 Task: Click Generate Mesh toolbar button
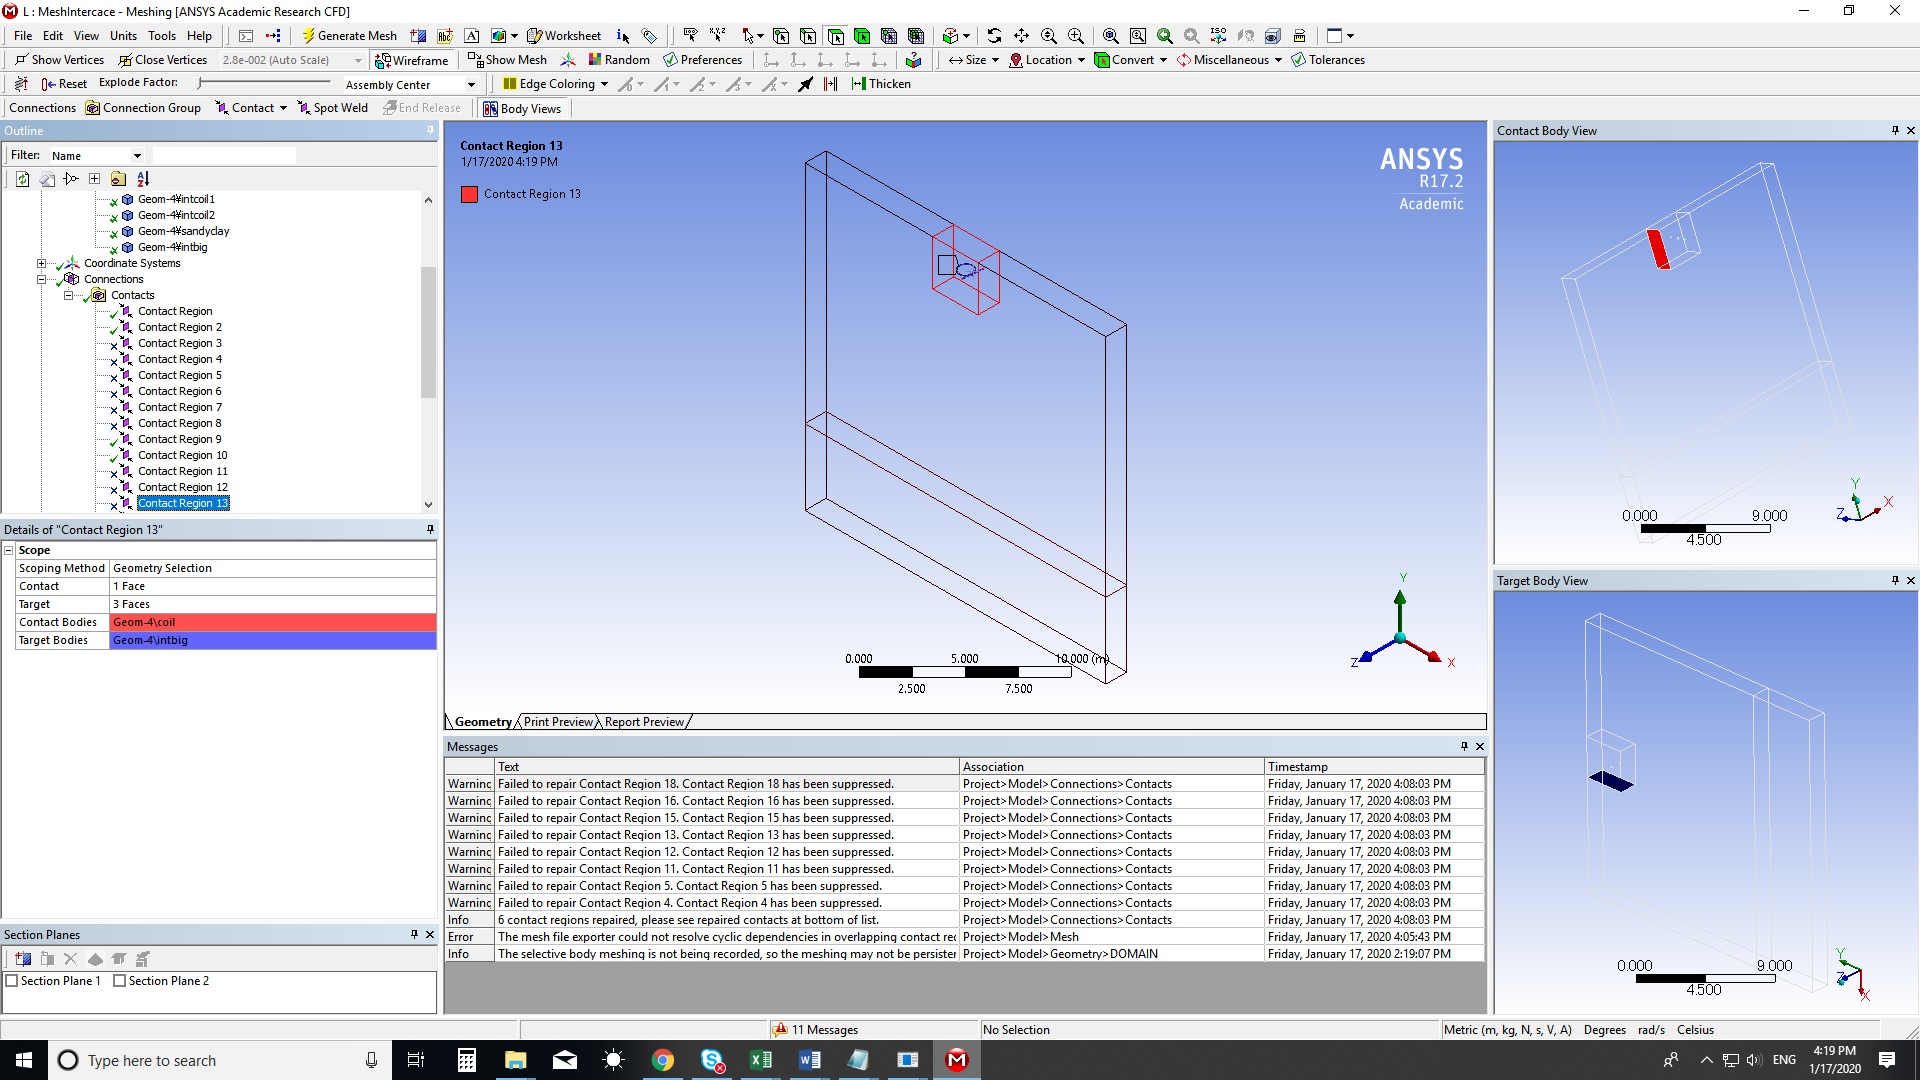[349, 36]
